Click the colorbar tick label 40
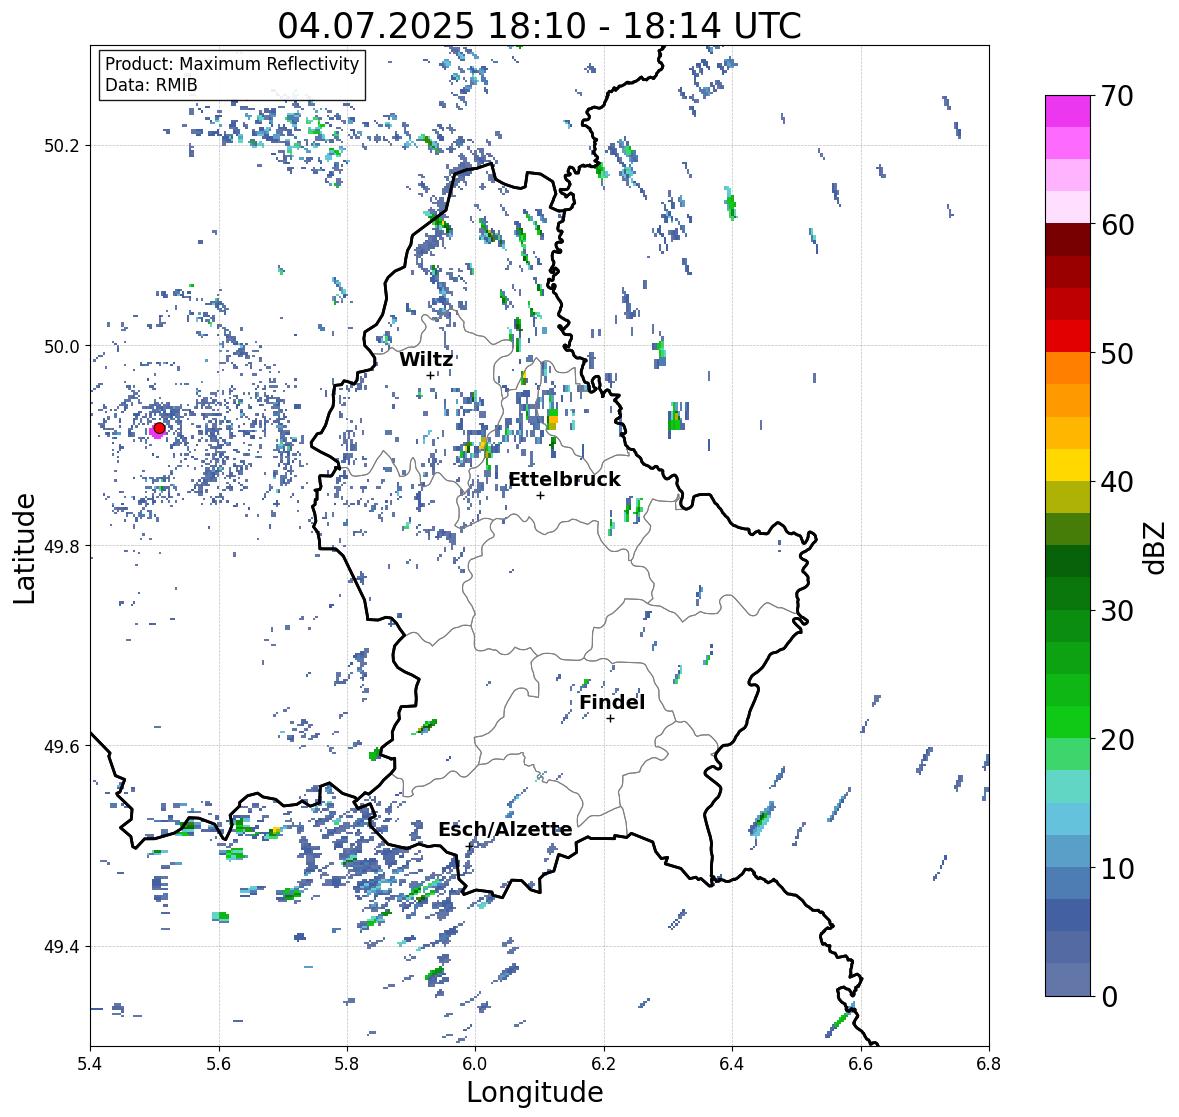1179x1117 pixels. 1117,482
